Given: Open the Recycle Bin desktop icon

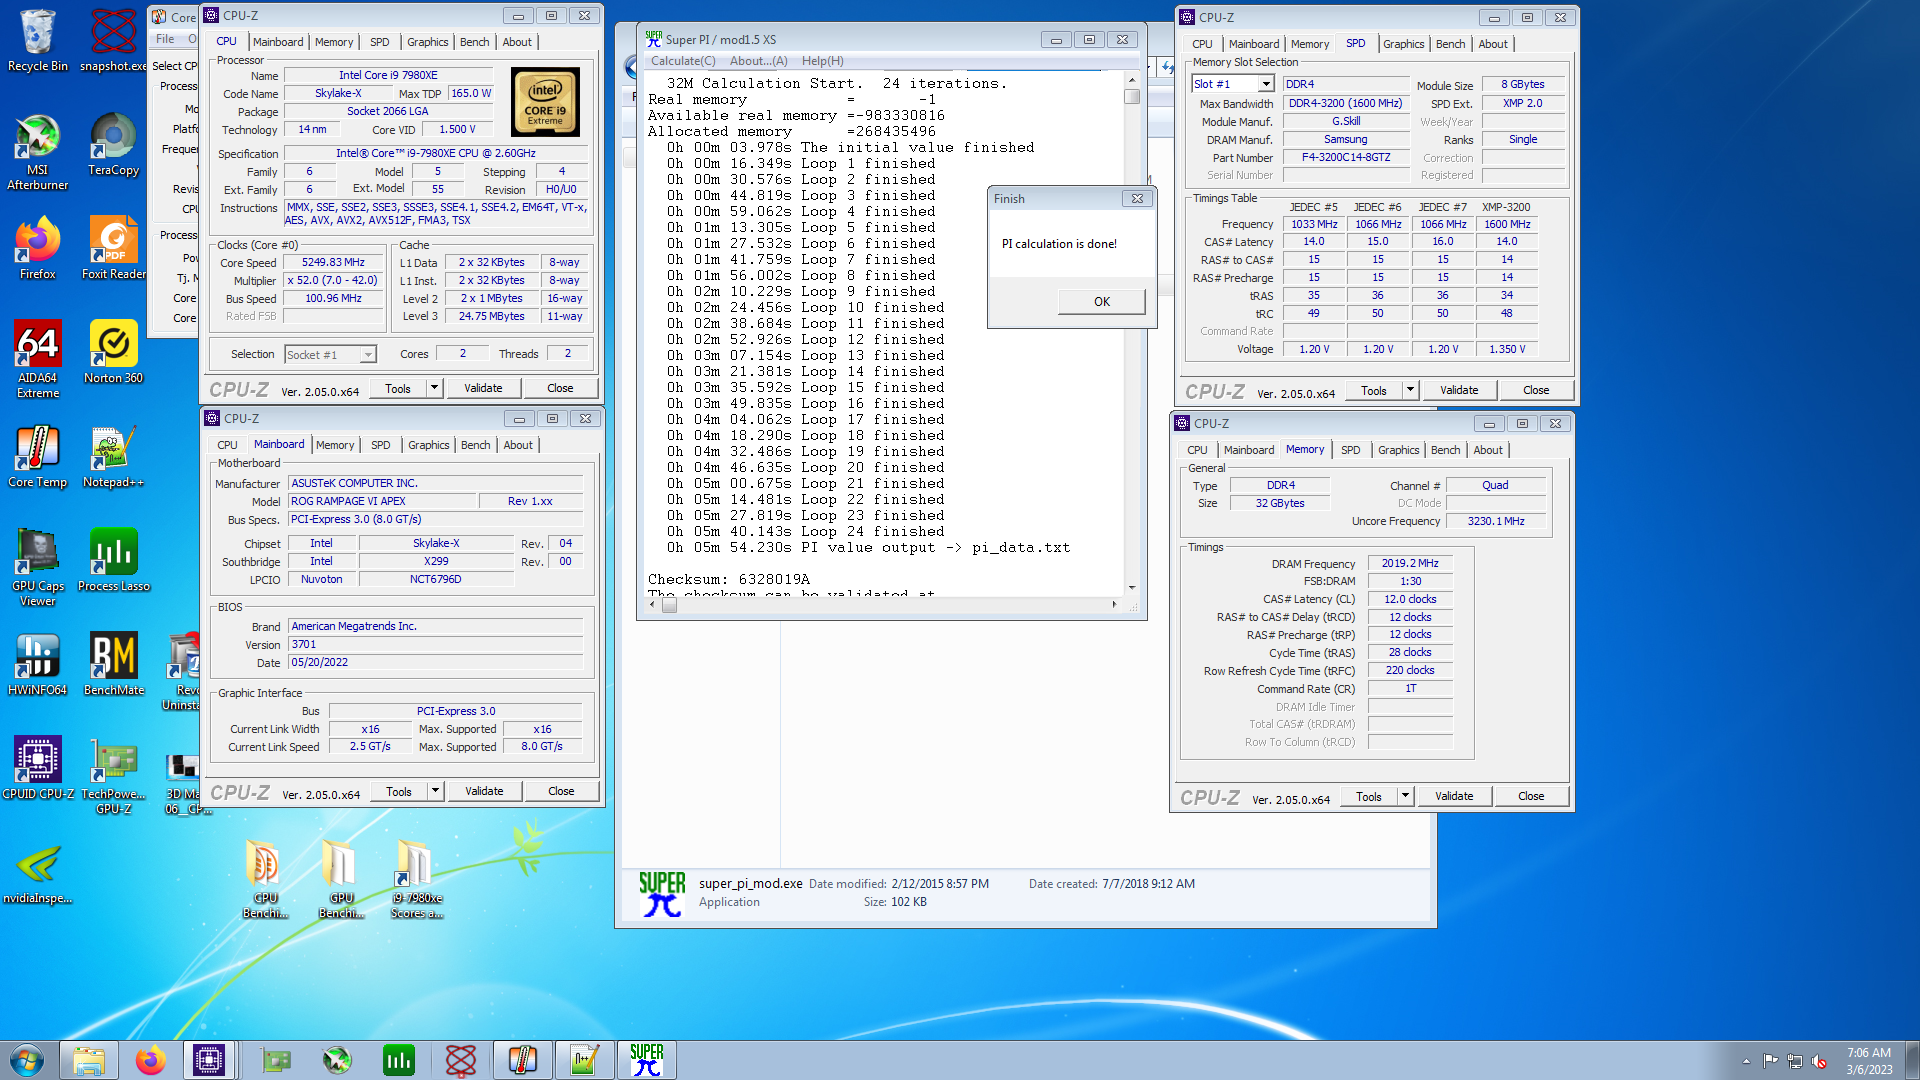Looking at the screenshot, I should tap(38, 40).
